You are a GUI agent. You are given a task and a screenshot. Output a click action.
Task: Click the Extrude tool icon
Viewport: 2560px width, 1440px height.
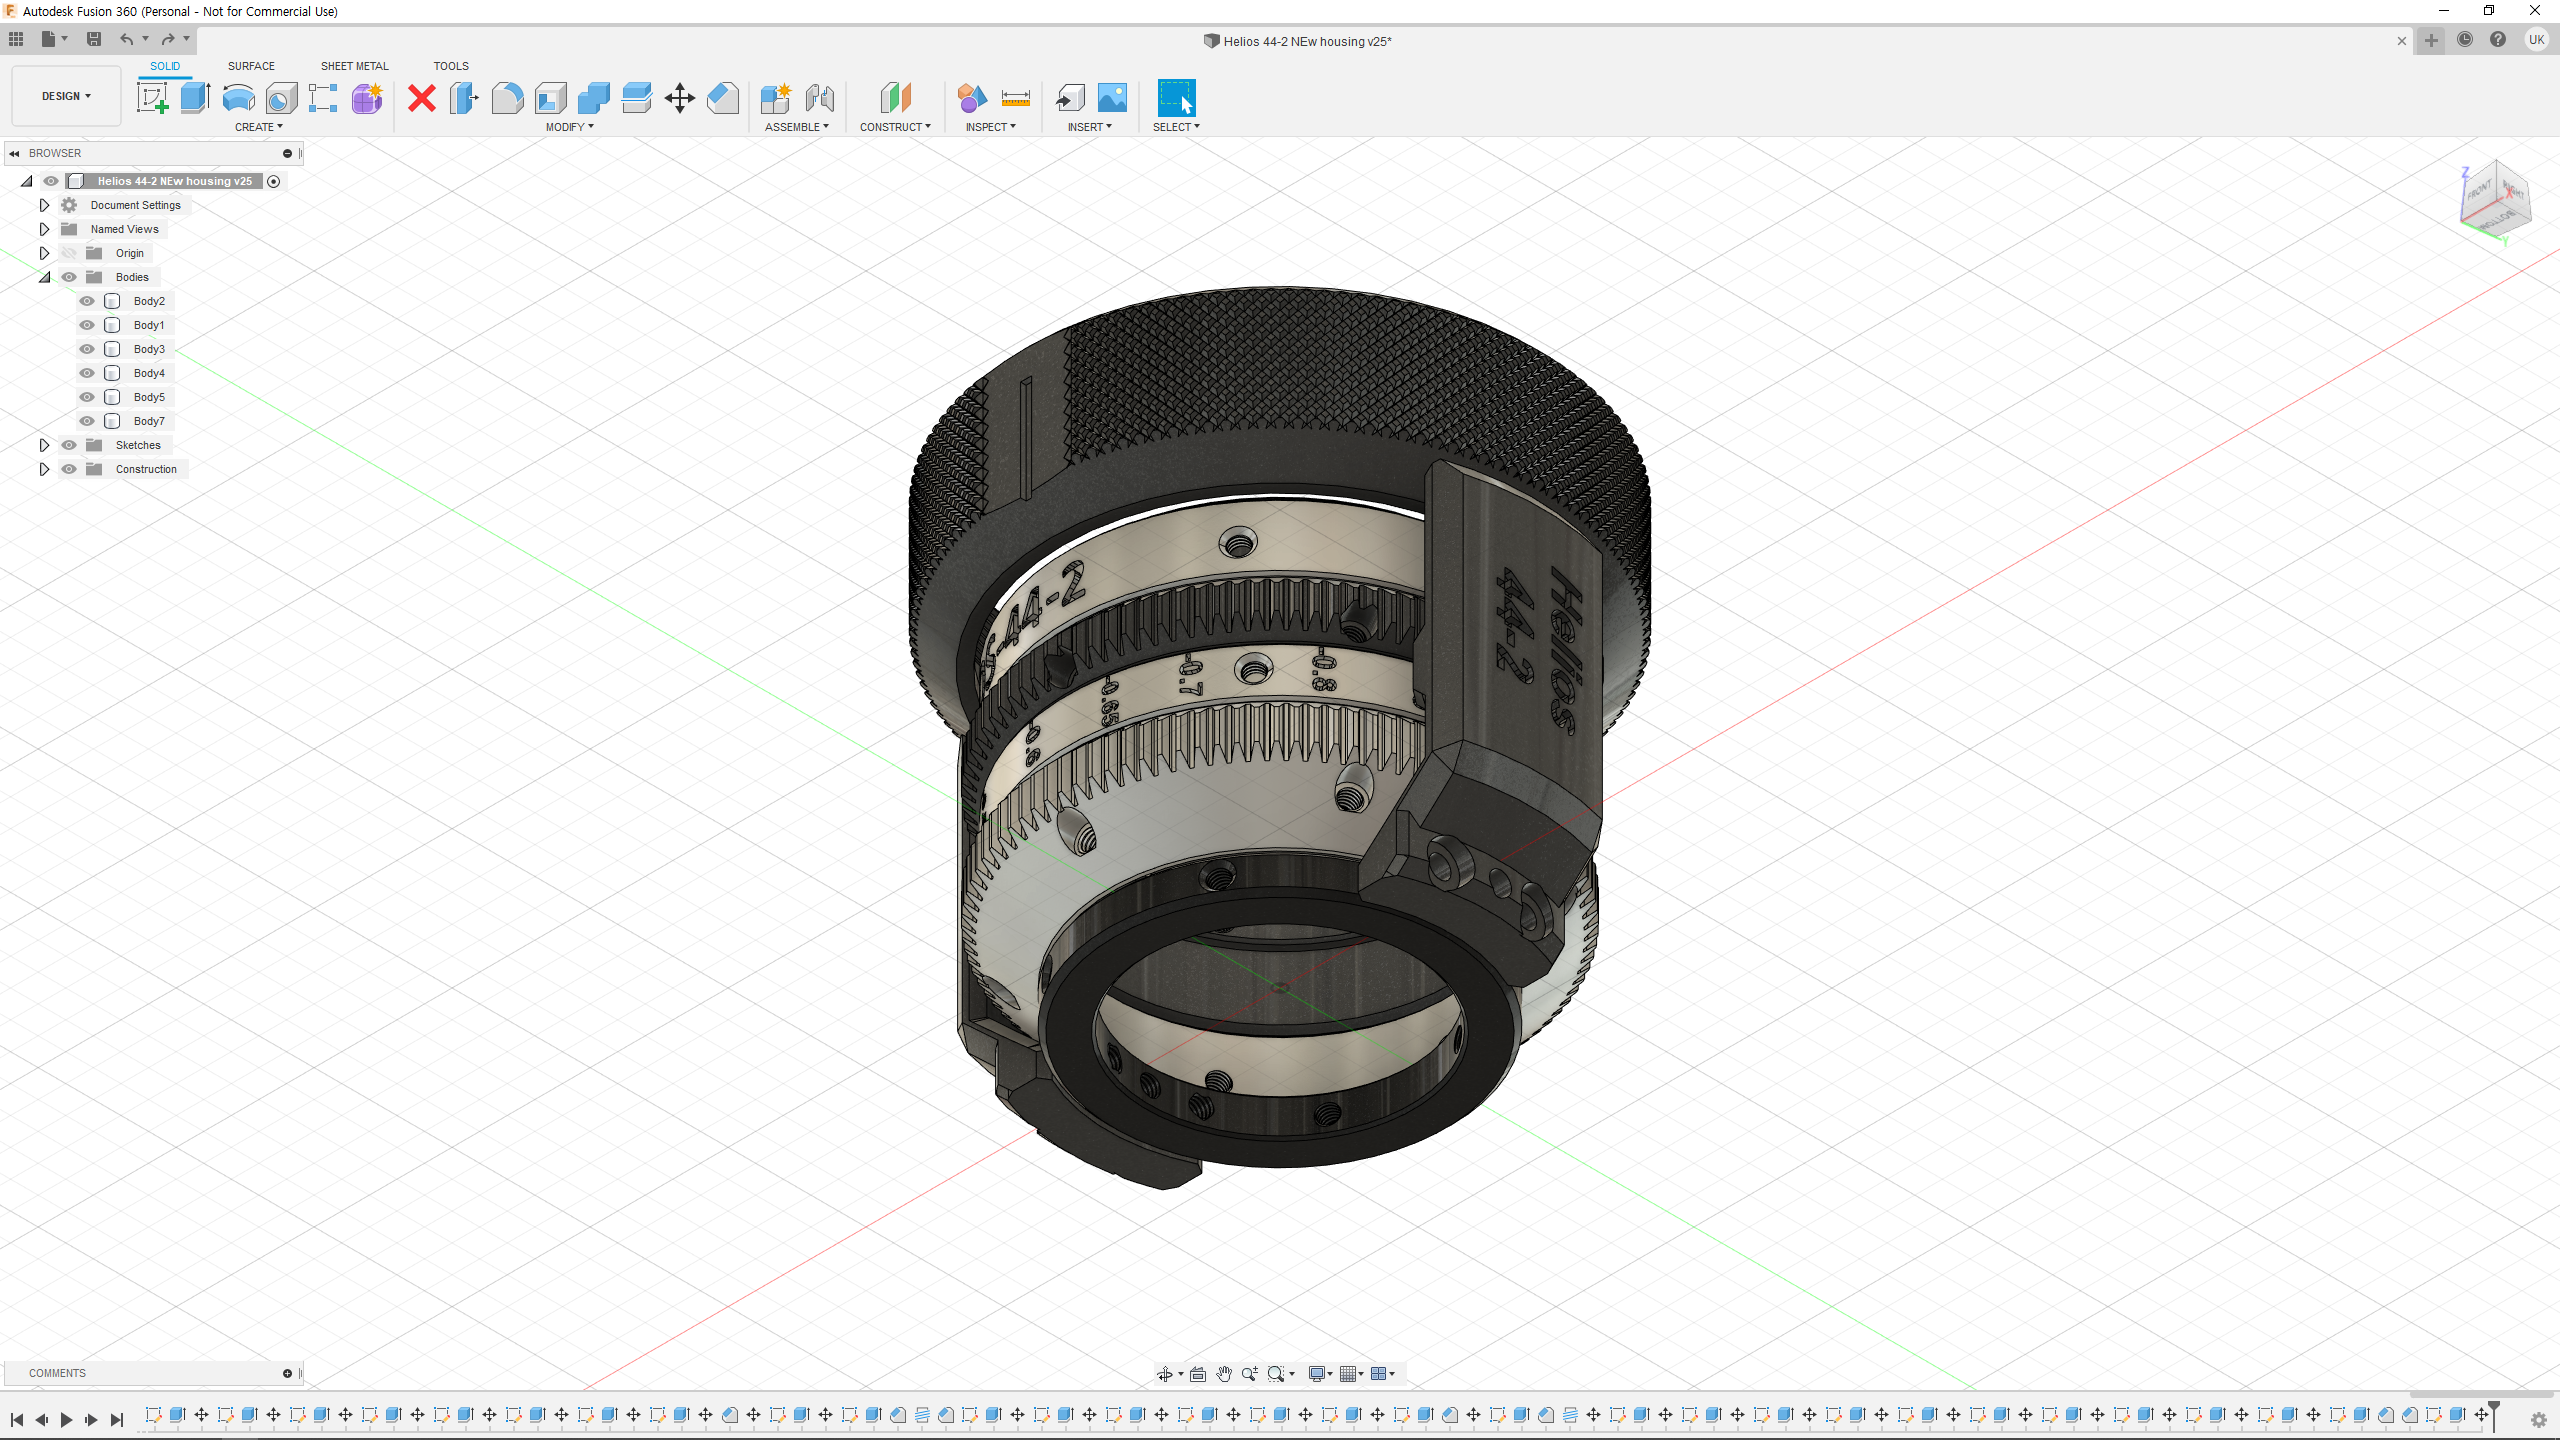pos(195,98)
